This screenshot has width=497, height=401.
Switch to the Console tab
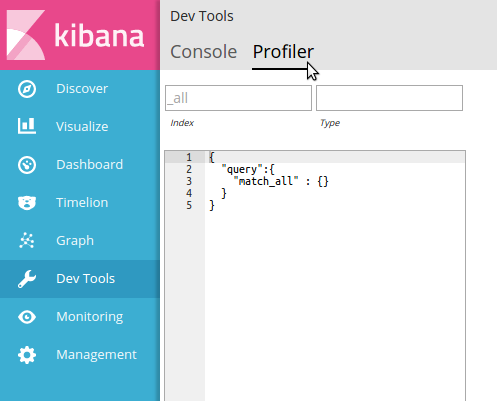(x=203, y=52)
